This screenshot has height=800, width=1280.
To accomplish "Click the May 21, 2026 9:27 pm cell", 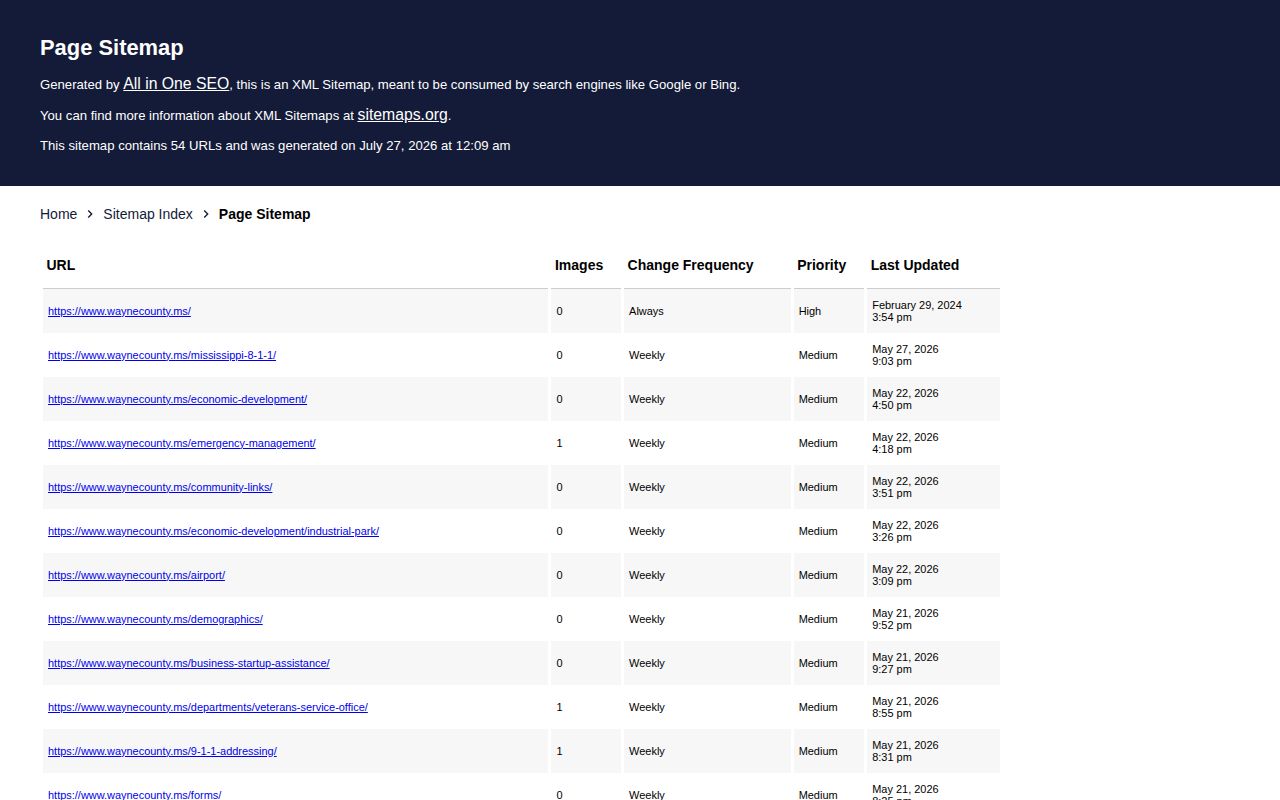I will point(933,663).
